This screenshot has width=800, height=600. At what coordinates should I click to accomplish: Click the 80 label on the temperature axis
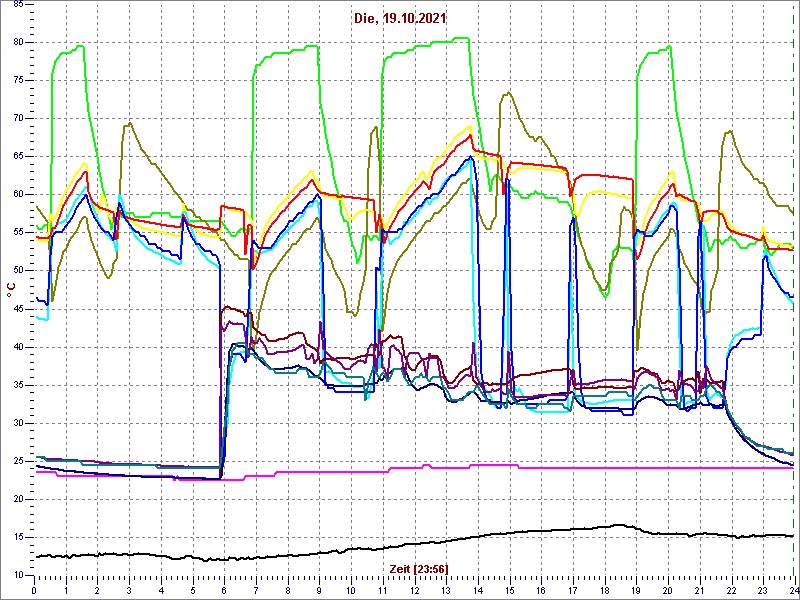point(17,42)
